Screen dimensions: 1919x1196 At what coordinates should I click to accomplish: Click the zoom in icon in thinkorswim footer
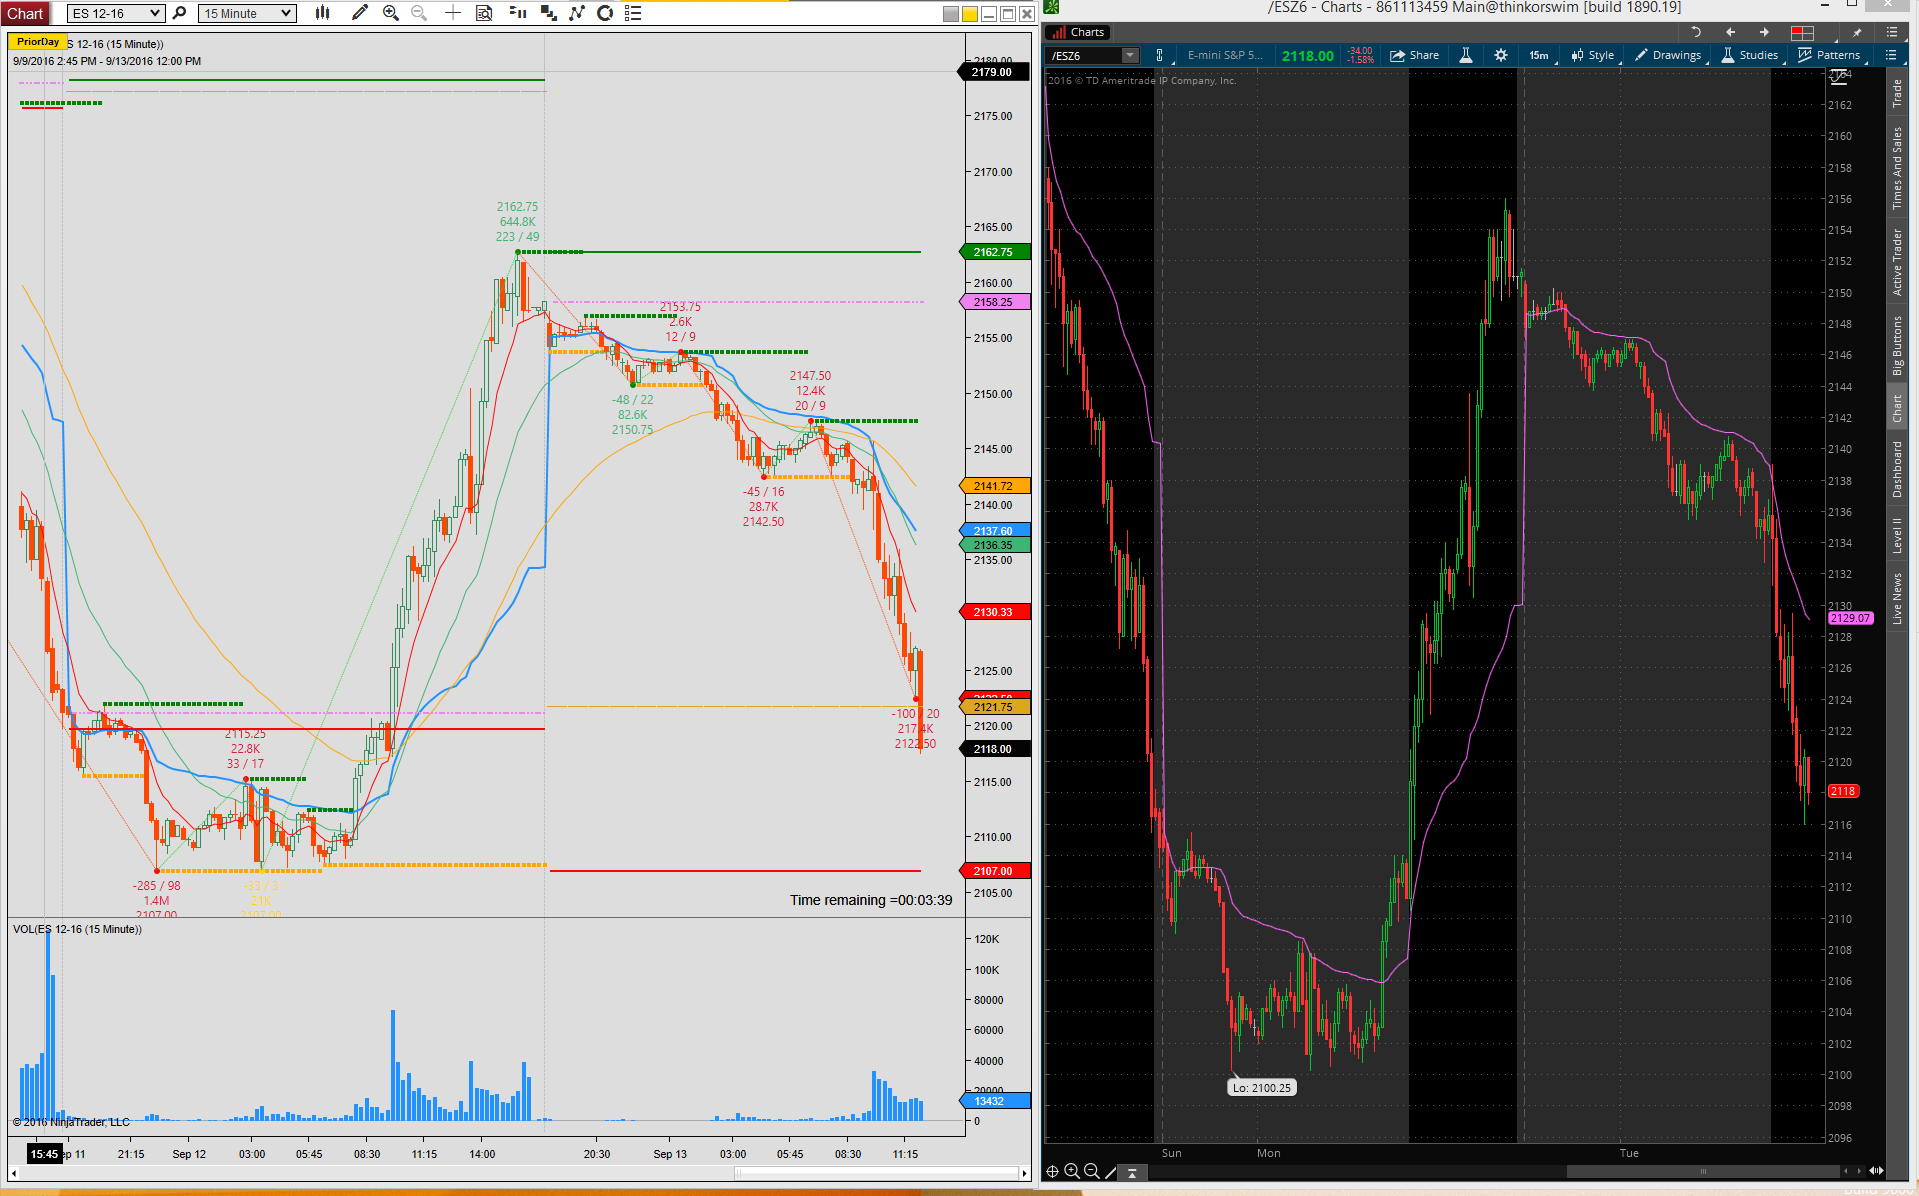[x=1072, y=1172]
